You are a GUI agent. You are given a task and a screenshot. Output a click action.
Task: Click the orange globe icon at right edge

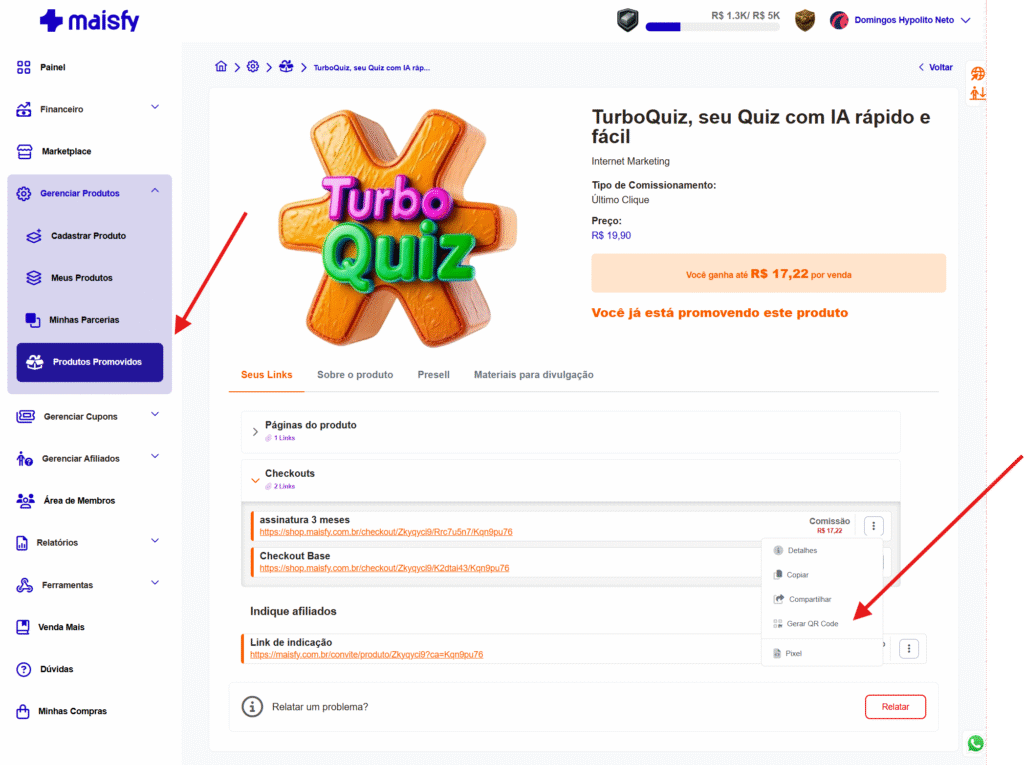977,73
